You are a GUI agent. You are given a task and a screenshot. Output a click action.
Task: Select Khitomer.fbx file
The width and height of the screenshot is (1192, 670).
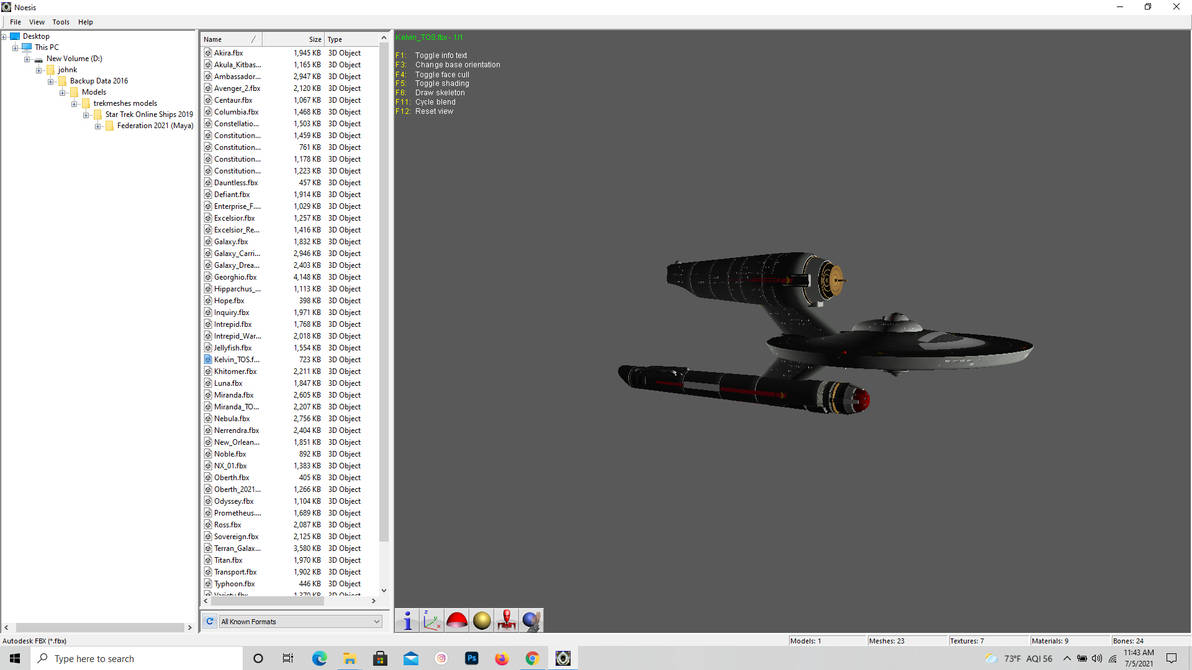(x=235, y=371)
